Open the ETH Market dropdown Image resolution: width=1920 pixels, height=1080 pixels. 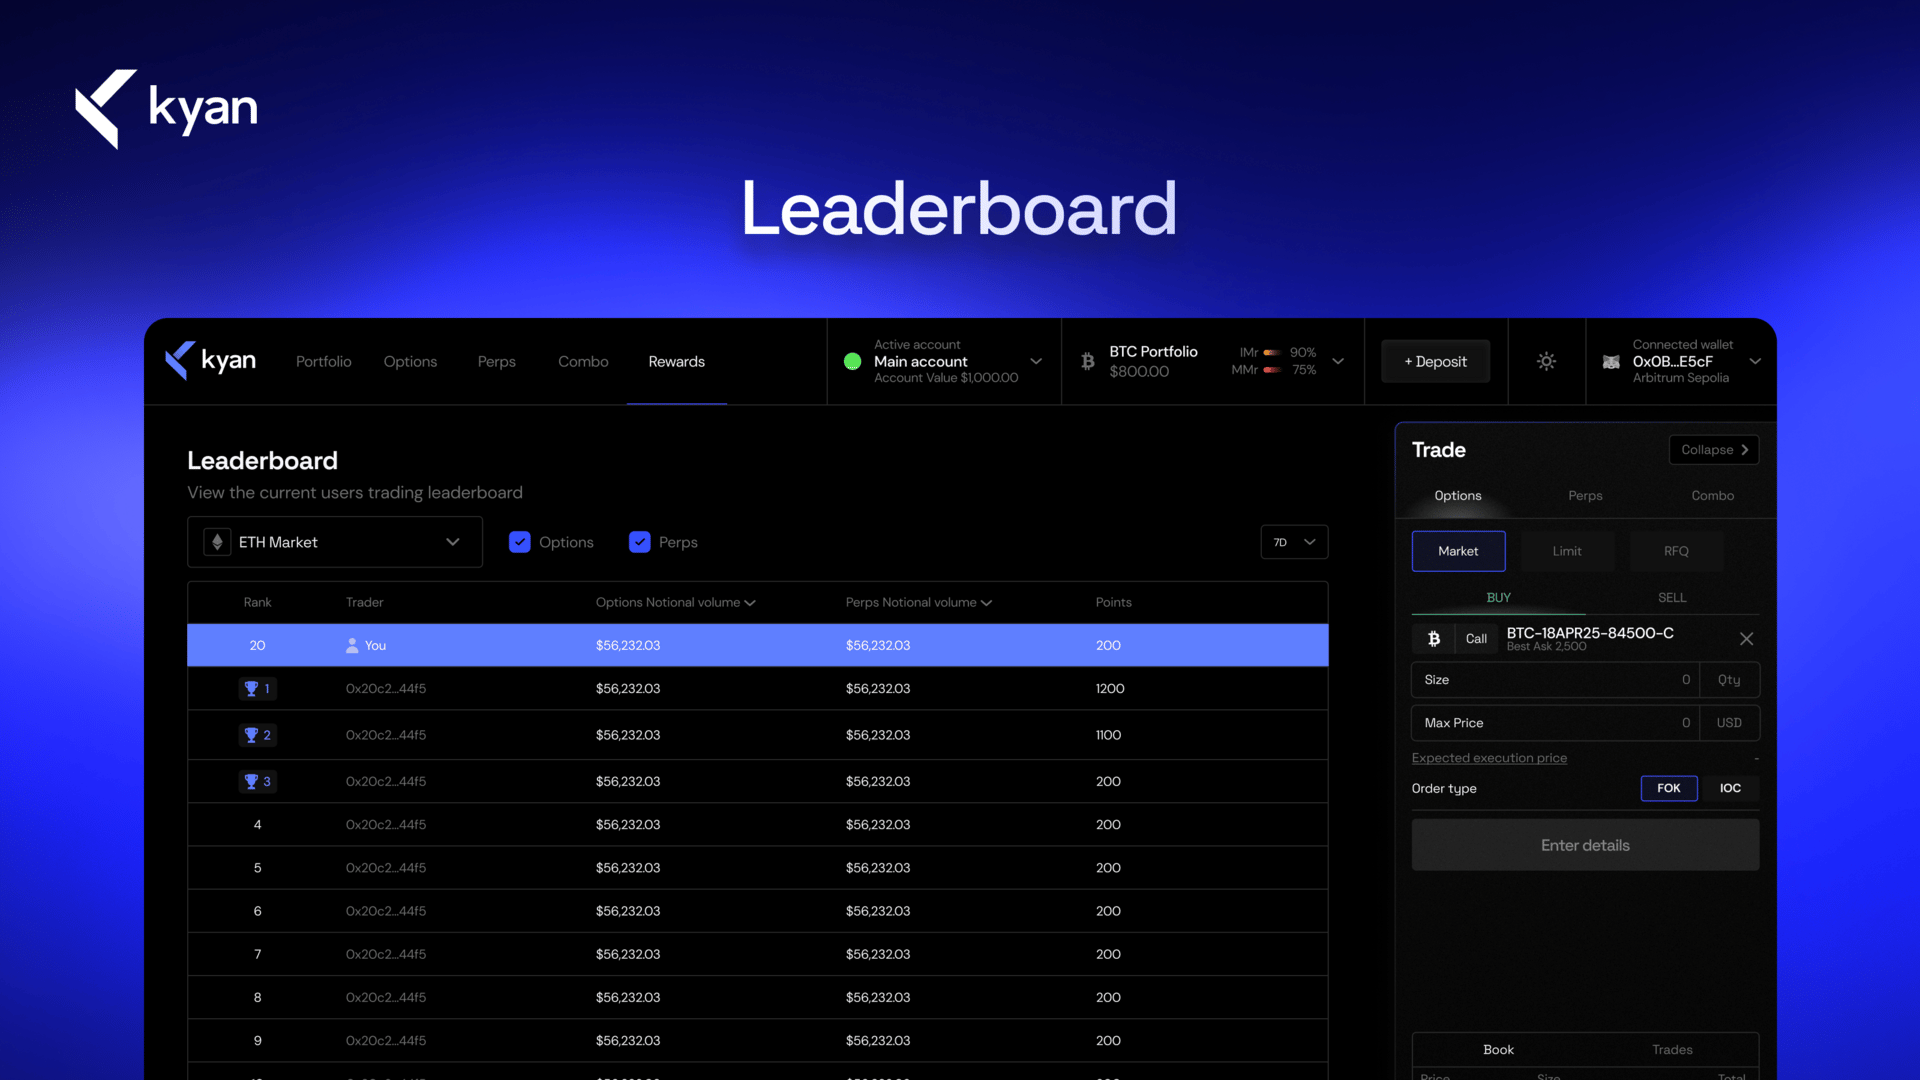point(335,542)
